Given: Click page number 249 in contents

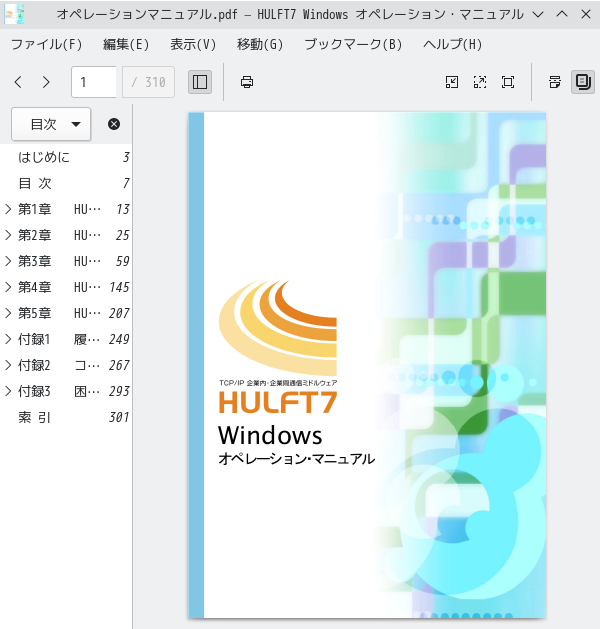Looking at the screenshot, I should [119, 339].
